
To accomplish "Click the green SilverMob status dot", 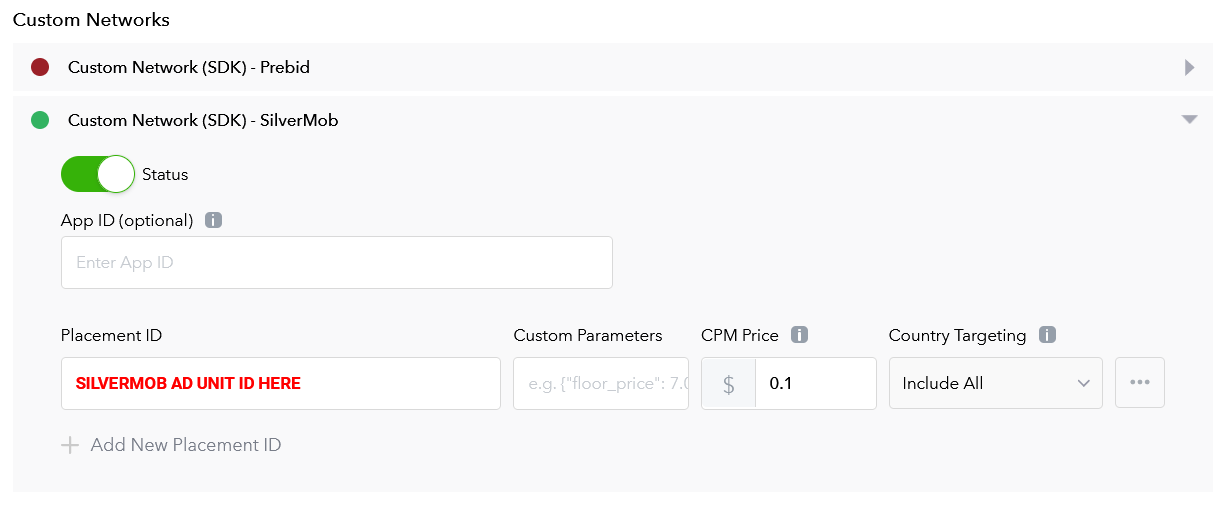I will pyautogui.click(x=40, y=121).
